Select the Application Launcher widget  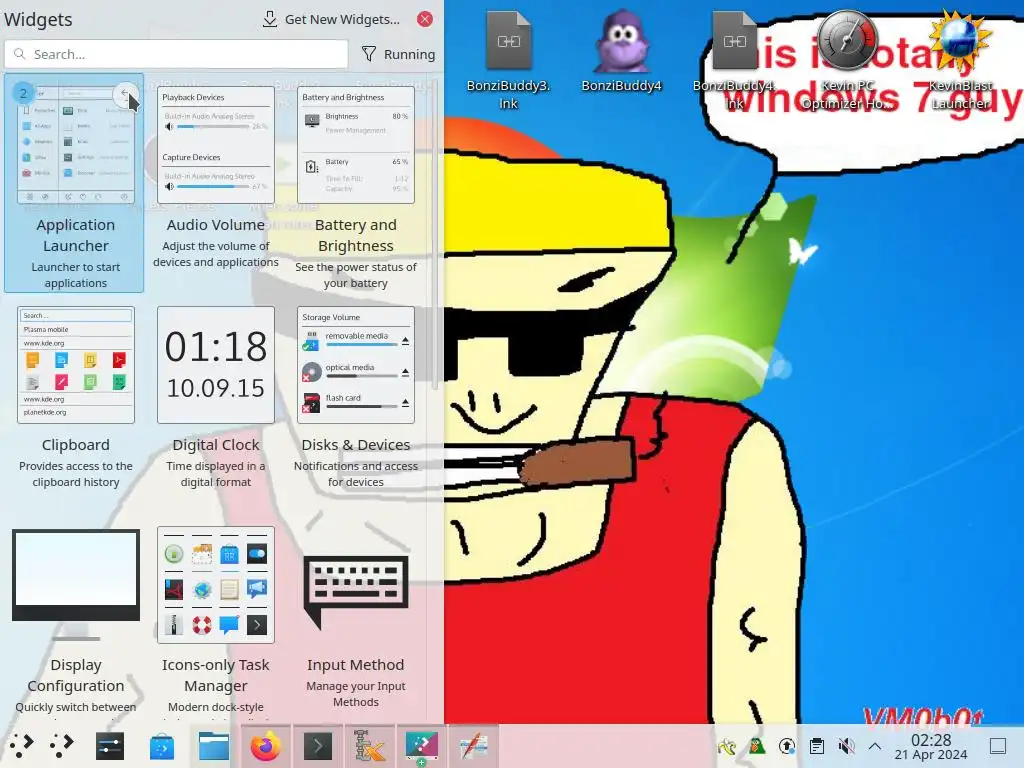74,183
